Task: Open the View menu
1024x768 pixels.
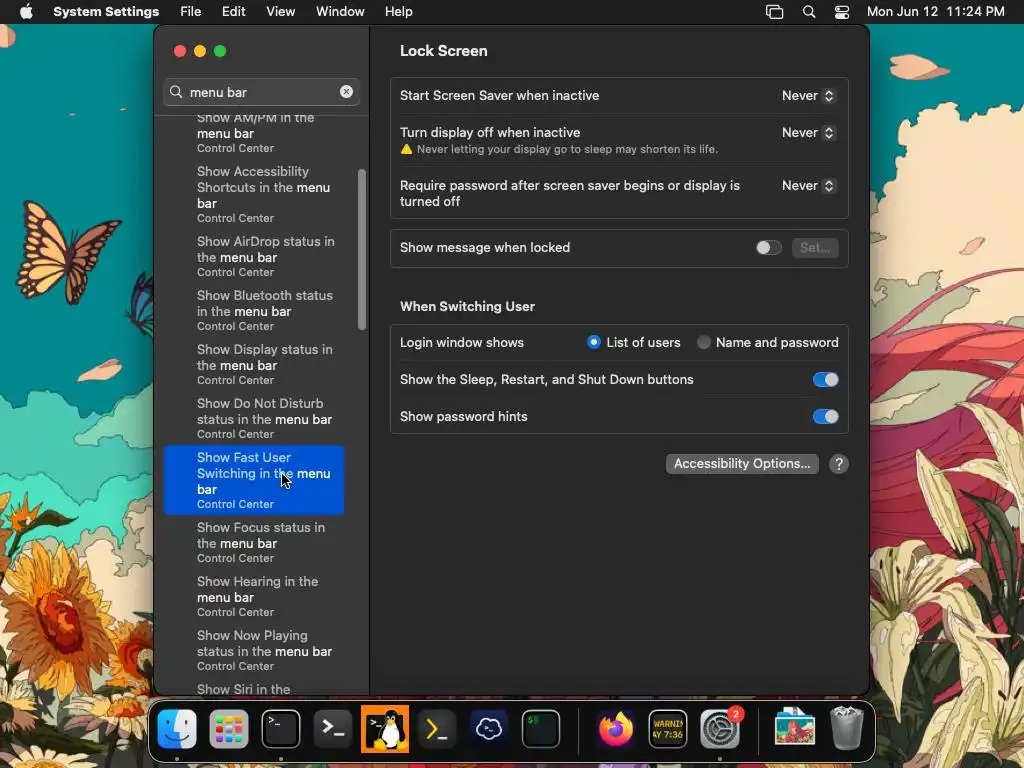Action: click(281, 12)
